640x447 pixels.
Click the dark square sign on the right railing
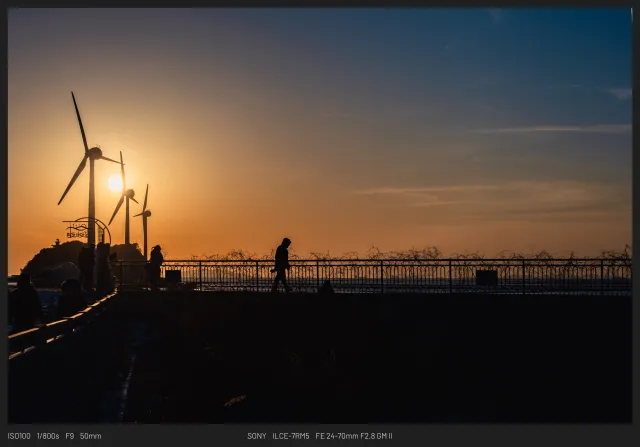coord(486,277)
